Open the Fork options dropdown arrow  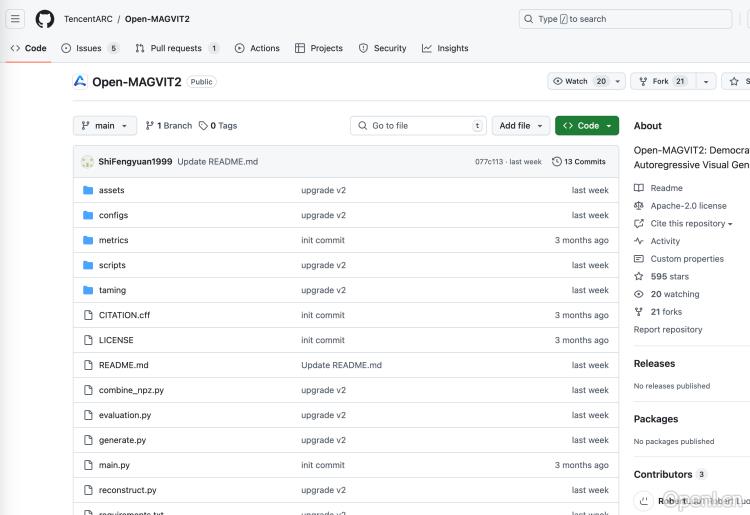click(707, 81)
